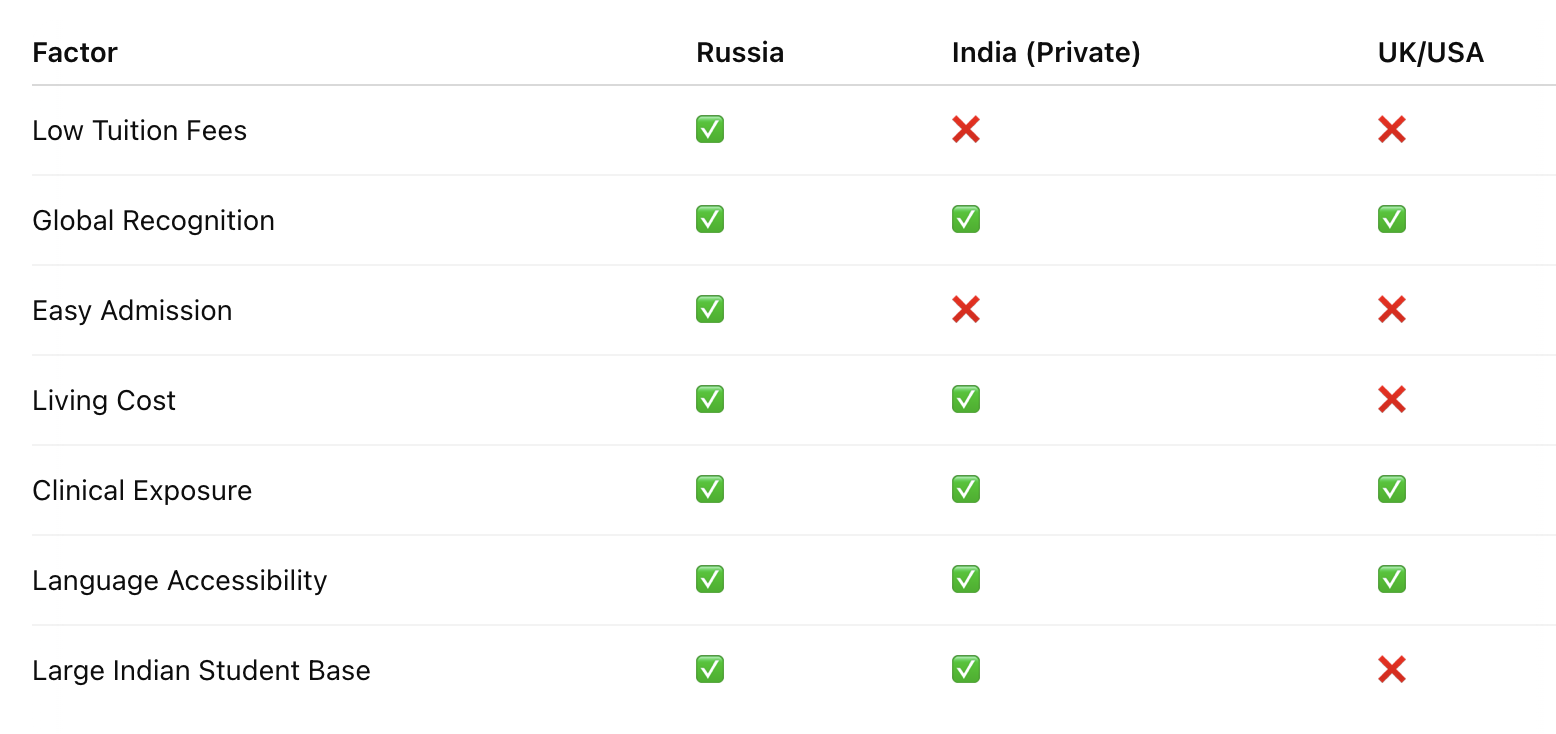Click UK/USA red cross for Low Tuition Fees
This screenshot has height=734, width=1556.
click(1392, 129)
